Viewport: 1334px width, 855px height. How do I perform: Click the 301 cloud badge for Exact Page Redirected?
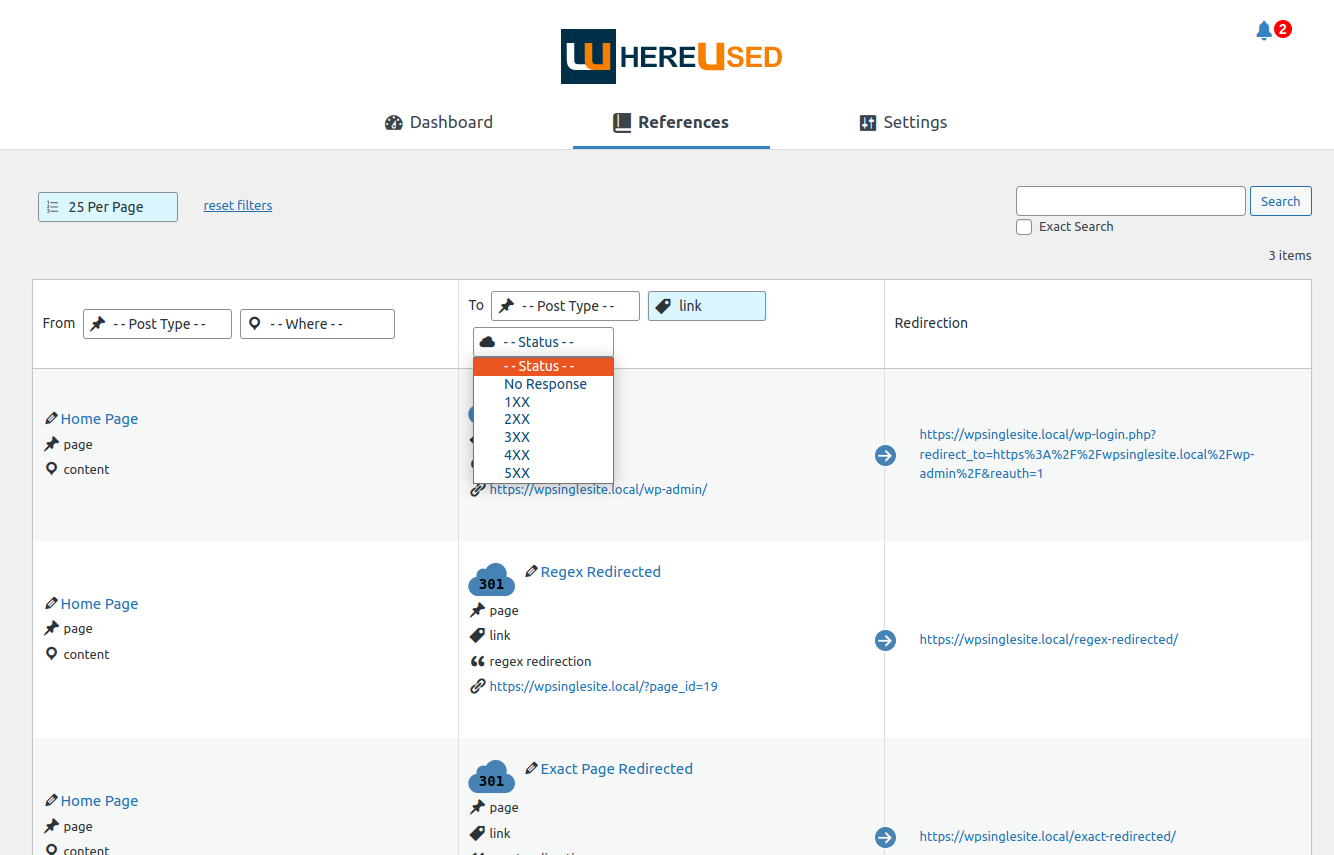491,777
